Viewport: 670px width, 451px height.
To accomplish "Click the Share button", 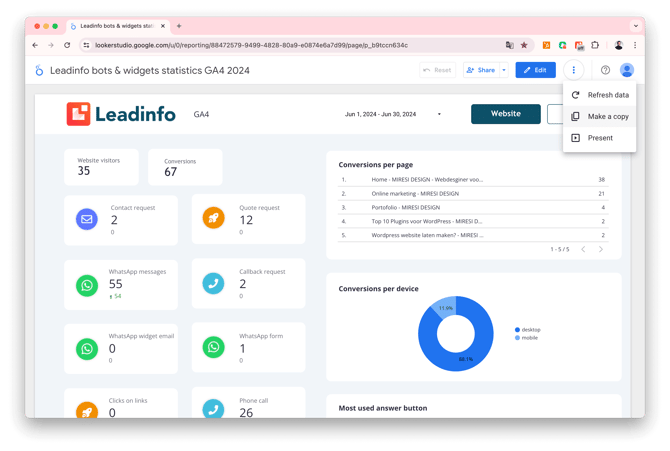I will pos(482,70).
